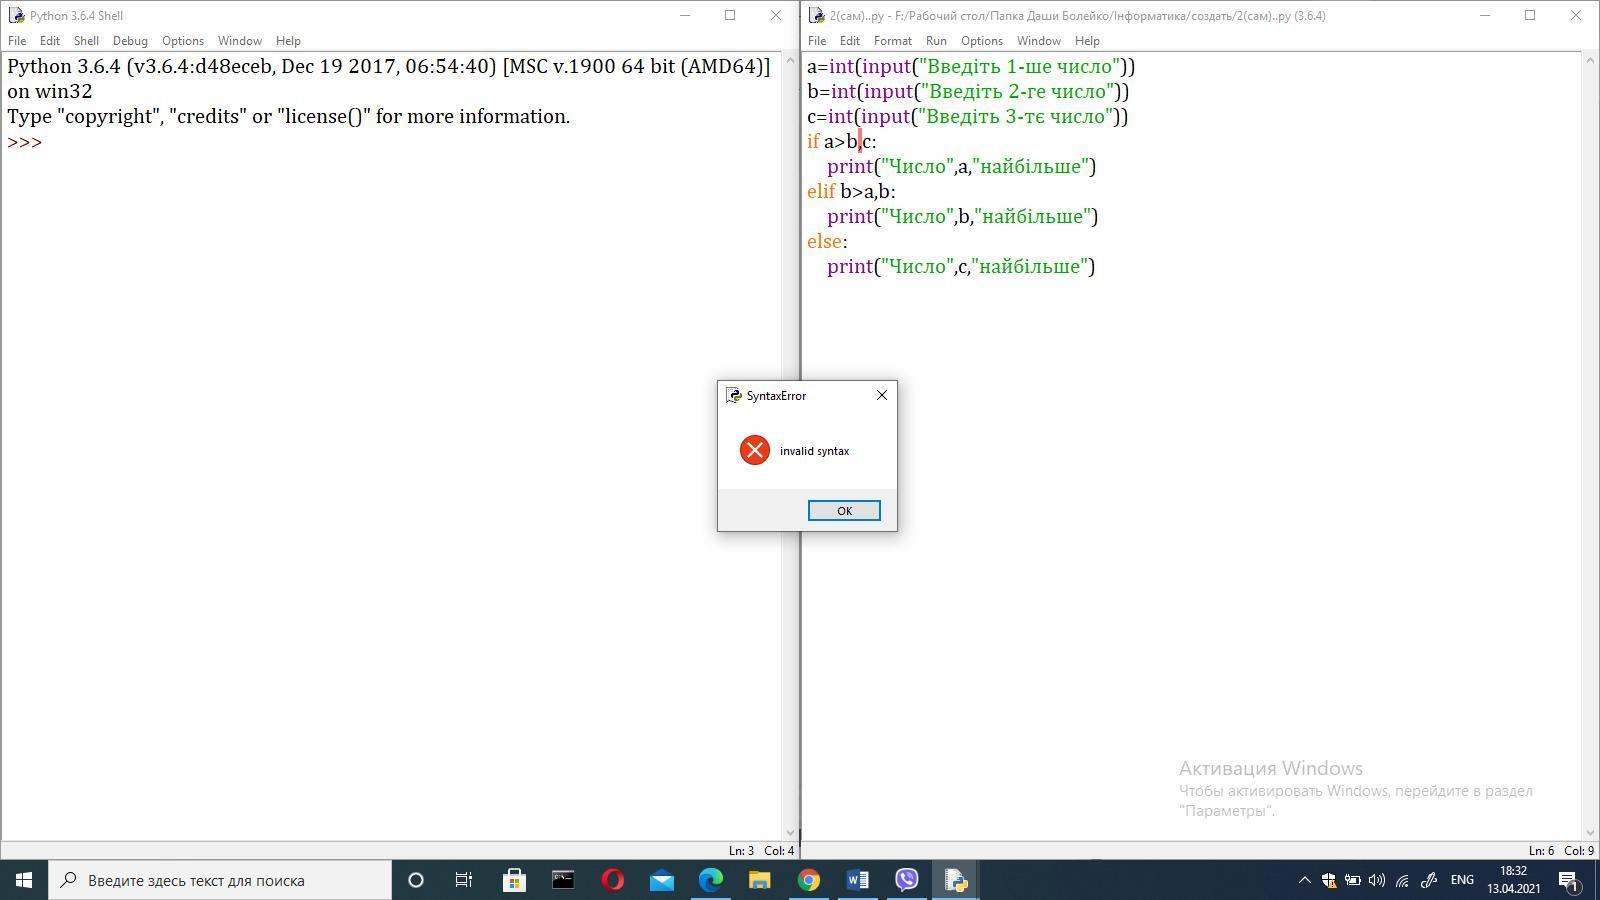Open the Command Prompt taskbar icon
The width and height of the screenshot is (1600, 900).
coord(563,880)
